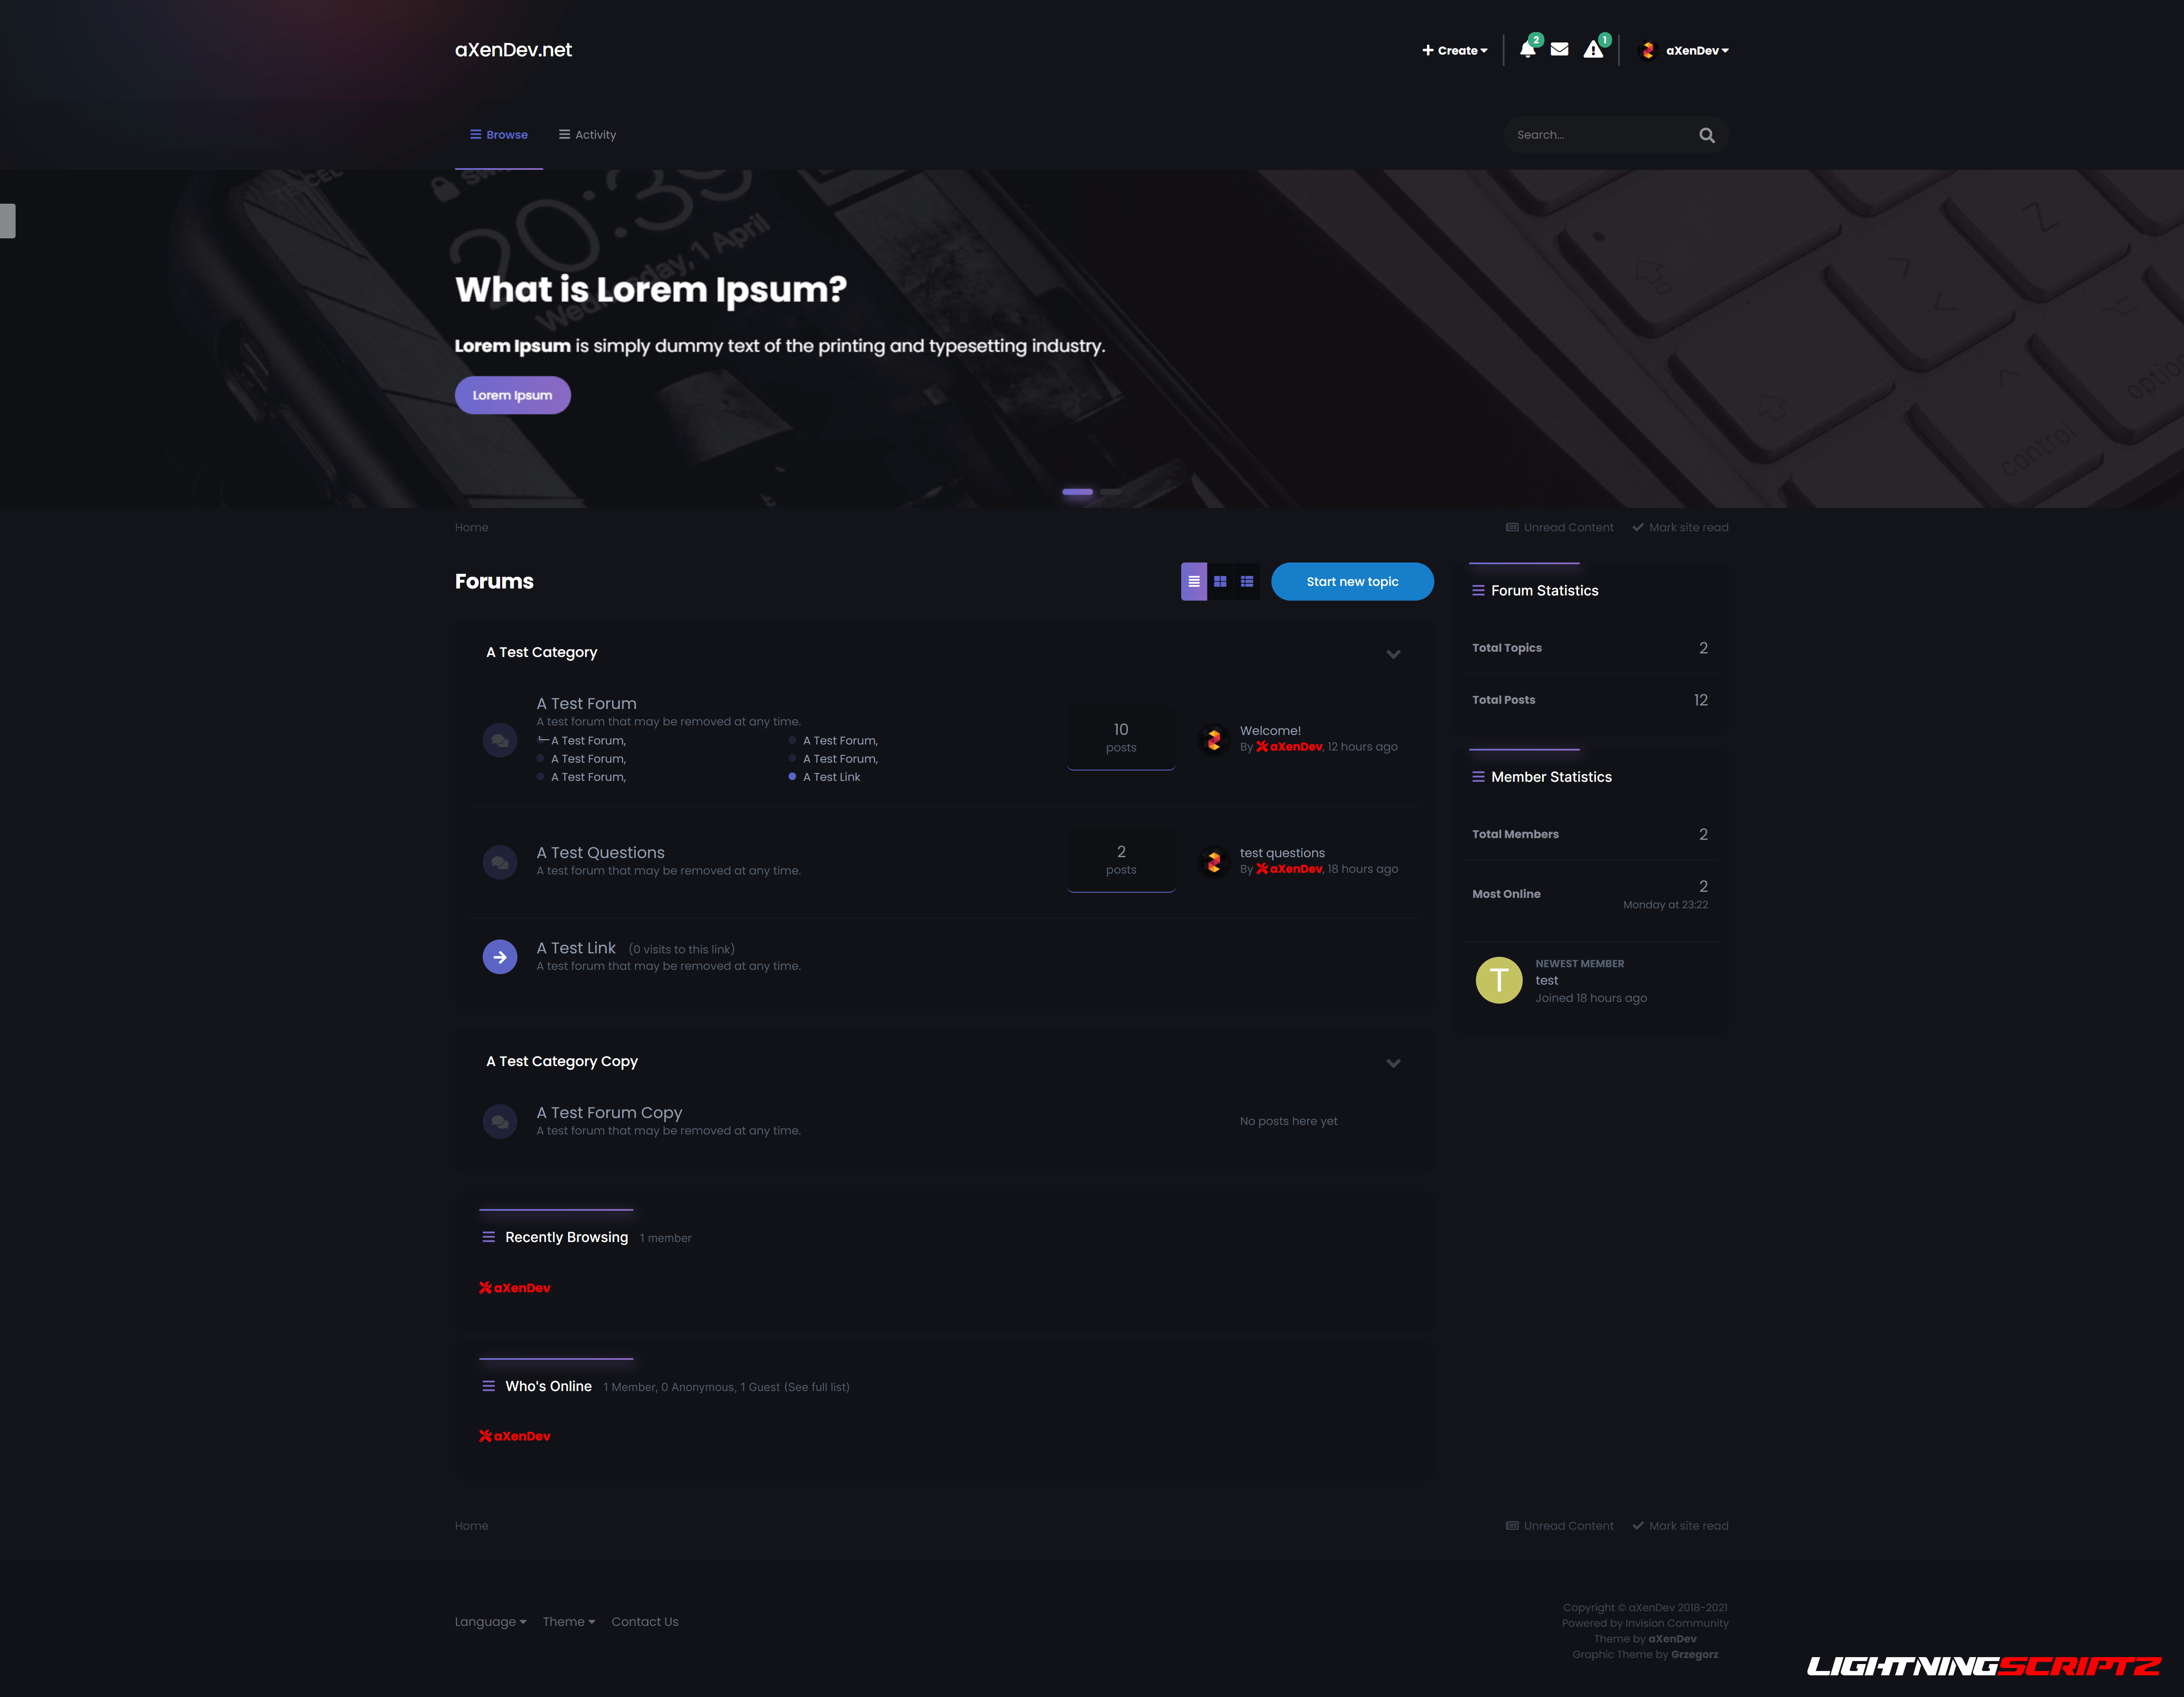Click the search magnifier icon
This screenshot has width=2184, height=1697.
click(1707, 135)
